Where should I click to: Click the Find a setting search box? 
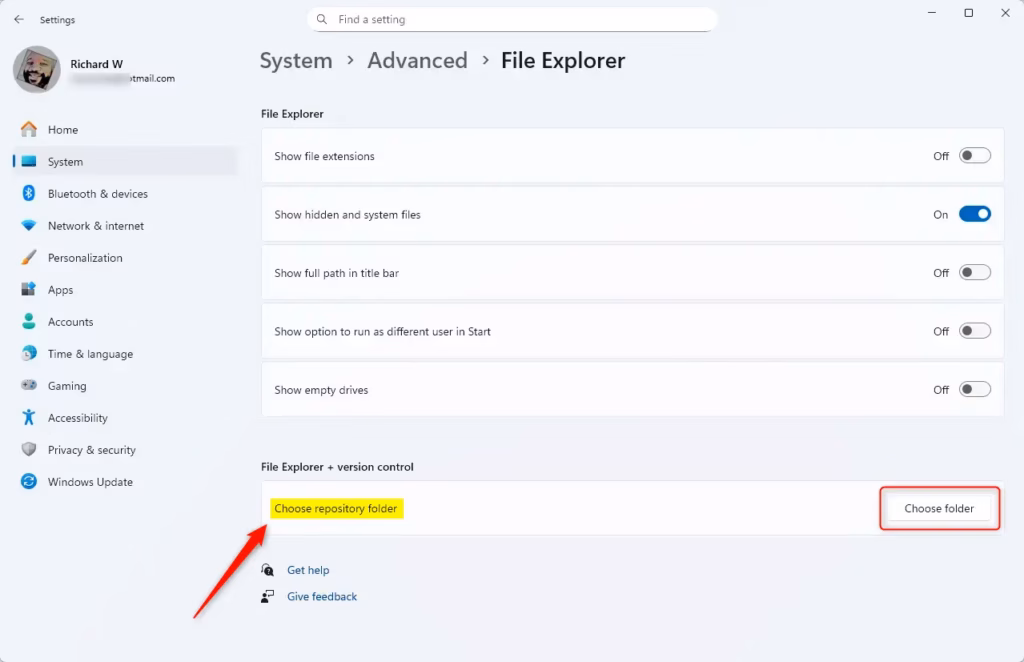tap(512, 20)
